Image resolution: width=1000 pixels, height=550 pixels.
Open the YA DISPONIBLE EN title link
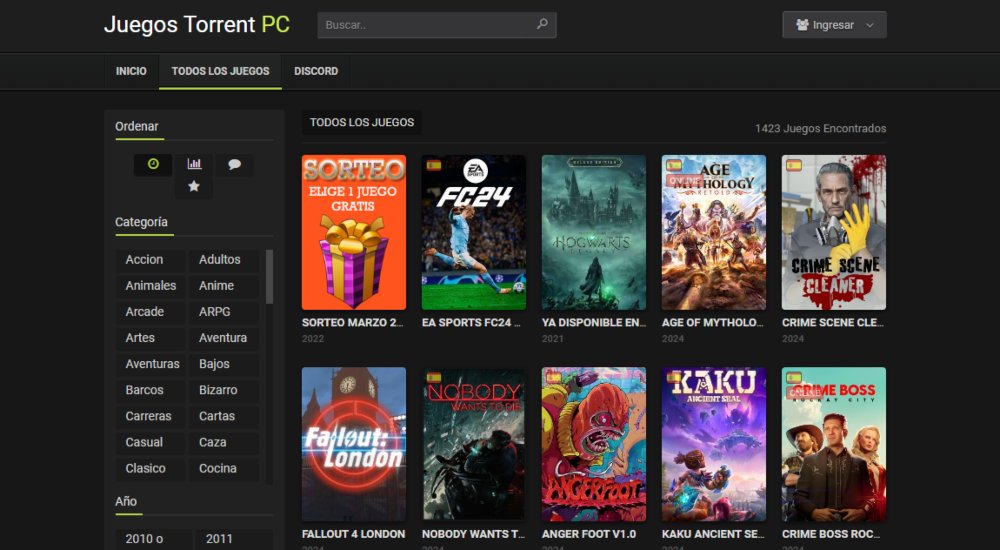pos(594,323)
